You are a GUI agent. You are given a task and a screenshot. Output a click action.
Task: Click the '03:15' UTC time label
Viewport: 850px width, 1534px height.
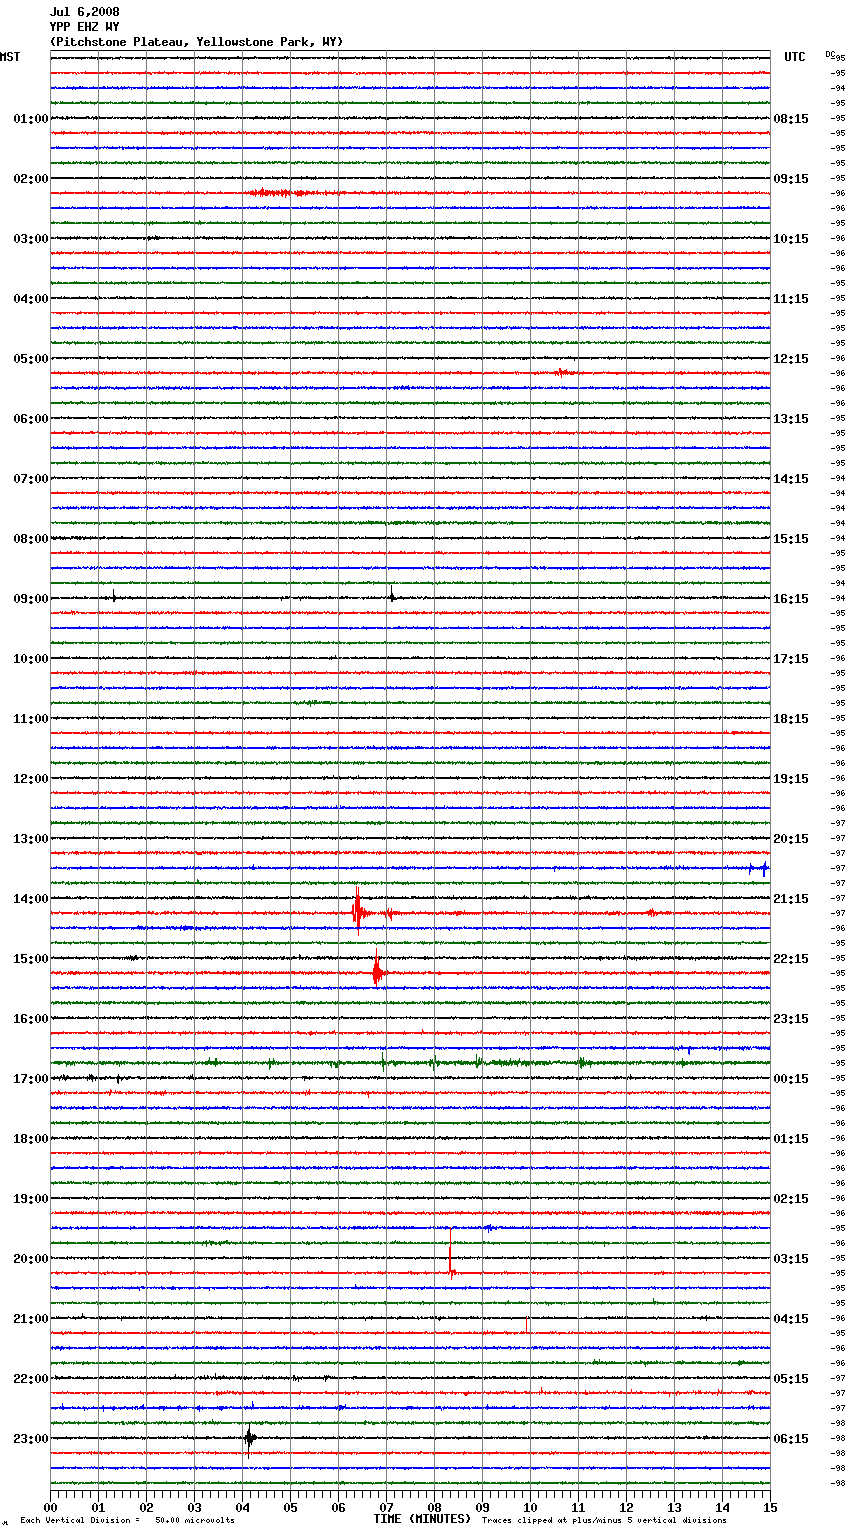pos(791,1259)
